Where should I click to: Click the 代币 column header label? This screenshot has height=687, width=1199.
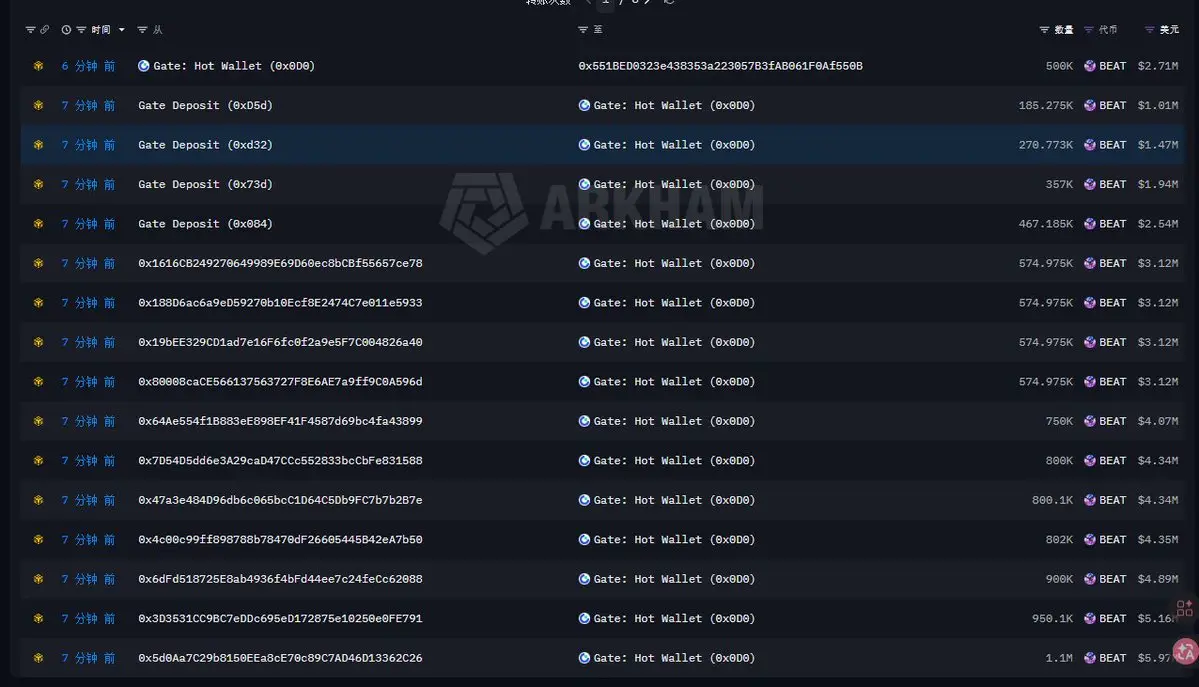1108,30
